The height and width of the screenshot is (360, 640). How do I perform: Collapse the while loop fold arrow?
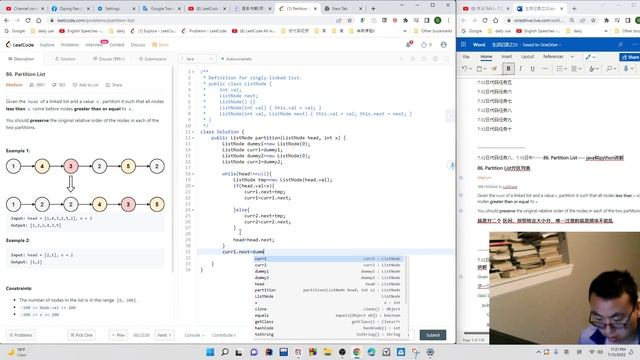tap(193, 174)
